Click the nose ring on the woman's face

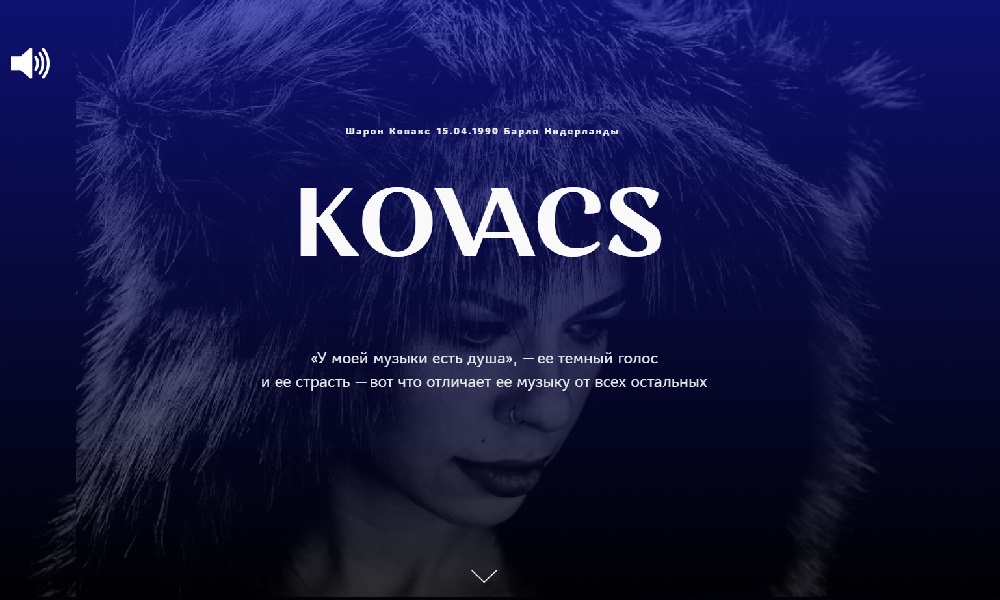point(514,417)
